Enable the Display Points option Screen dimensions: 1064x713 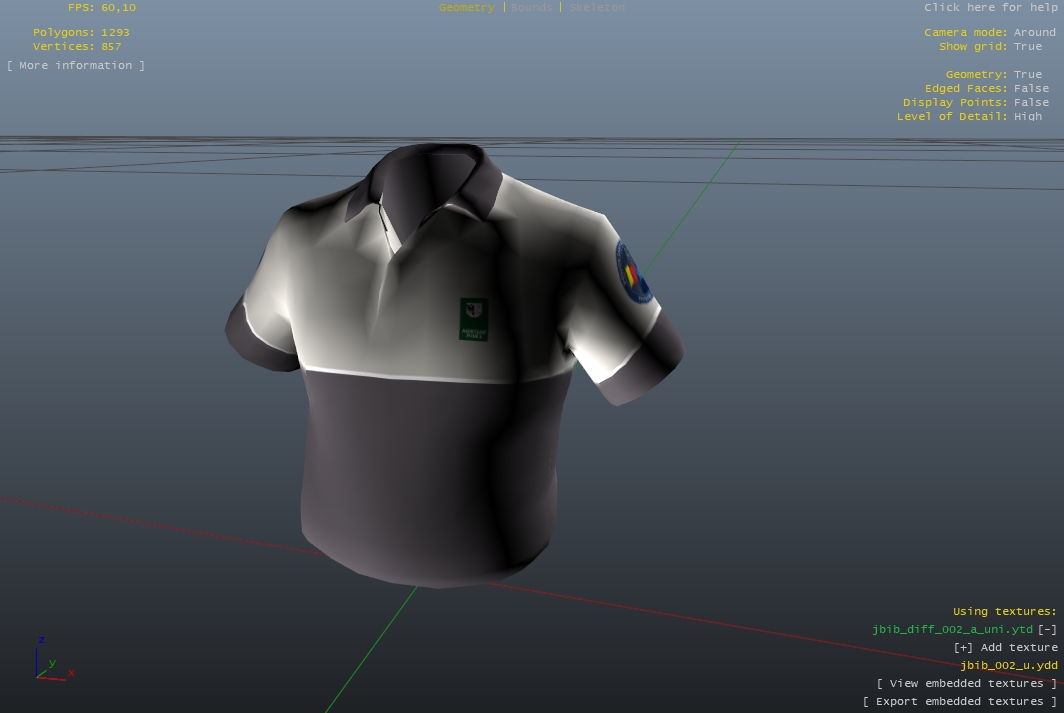(1031, 103)
